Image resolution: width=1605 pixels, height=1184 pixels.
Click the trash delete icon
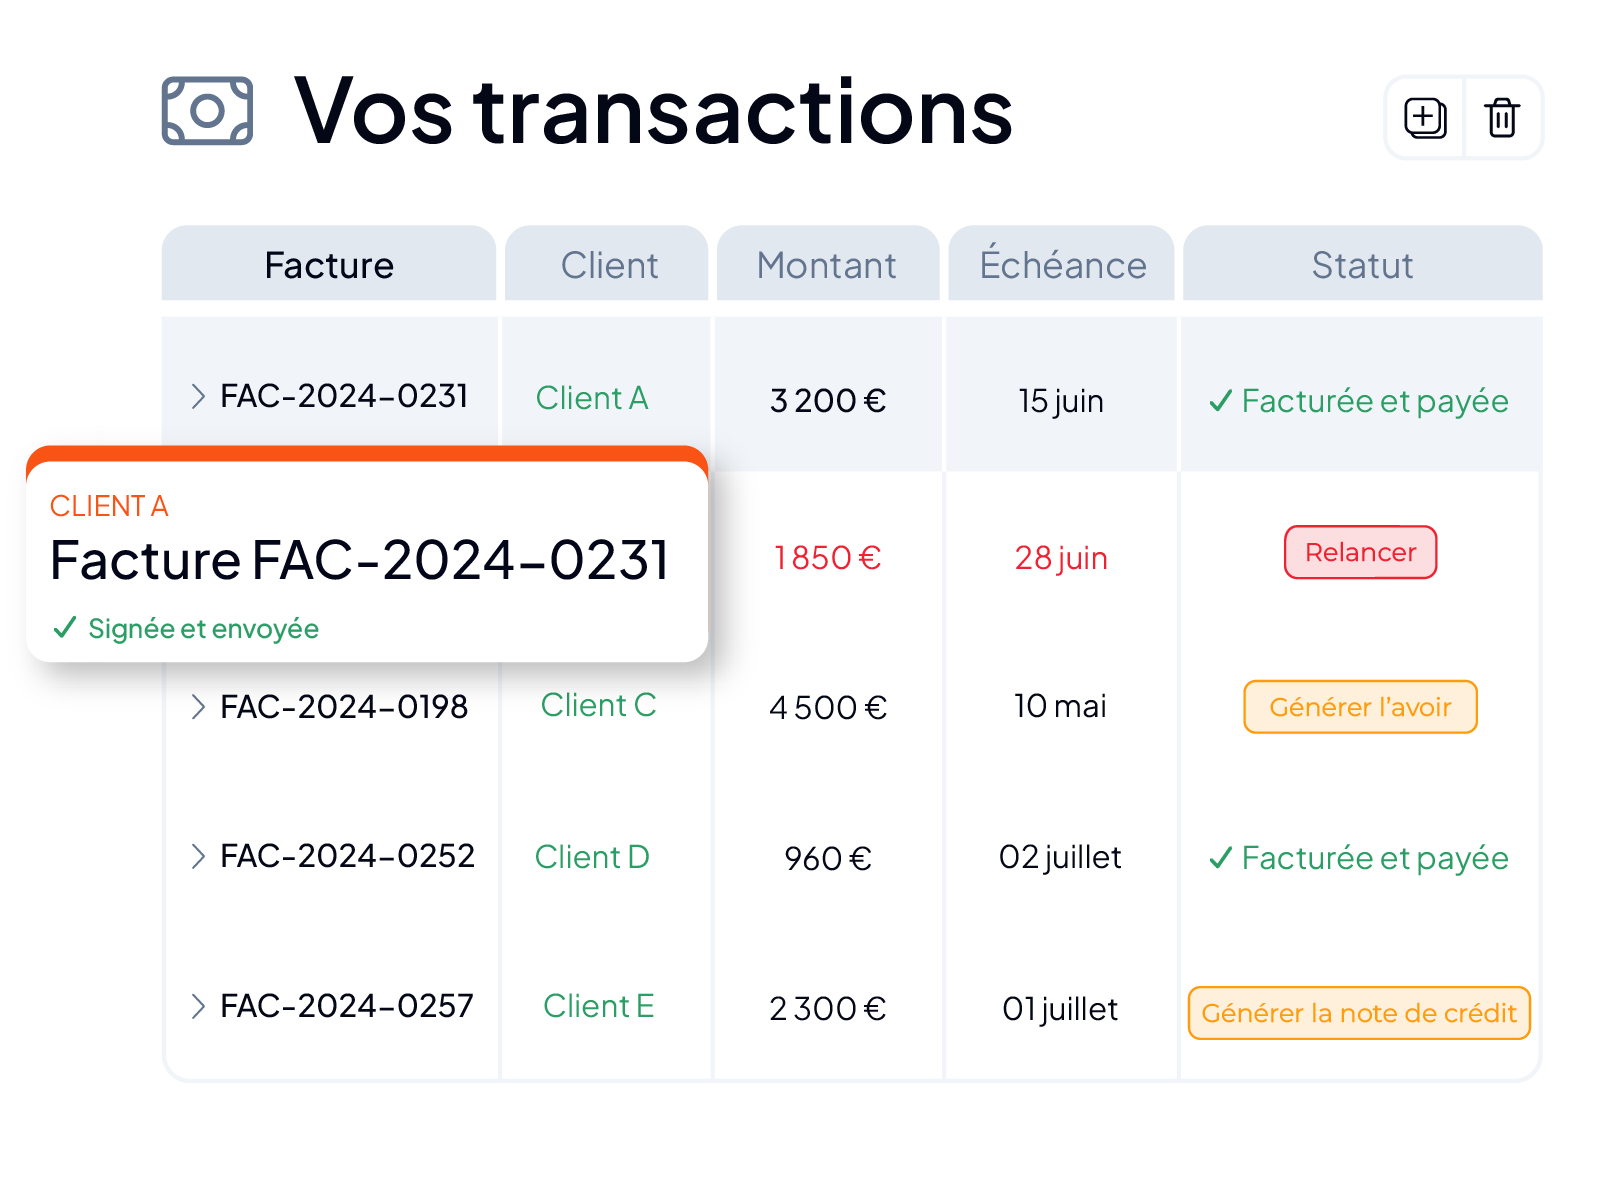[x=1502, y=118]
